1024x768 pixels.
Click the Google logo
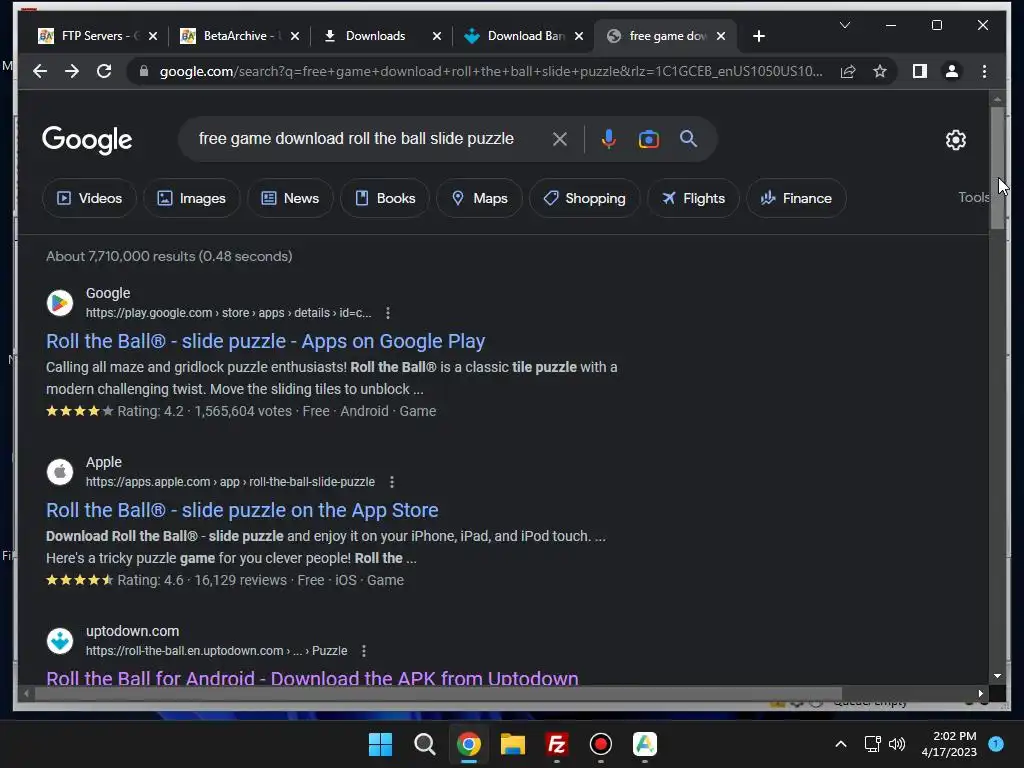[87, 139]
